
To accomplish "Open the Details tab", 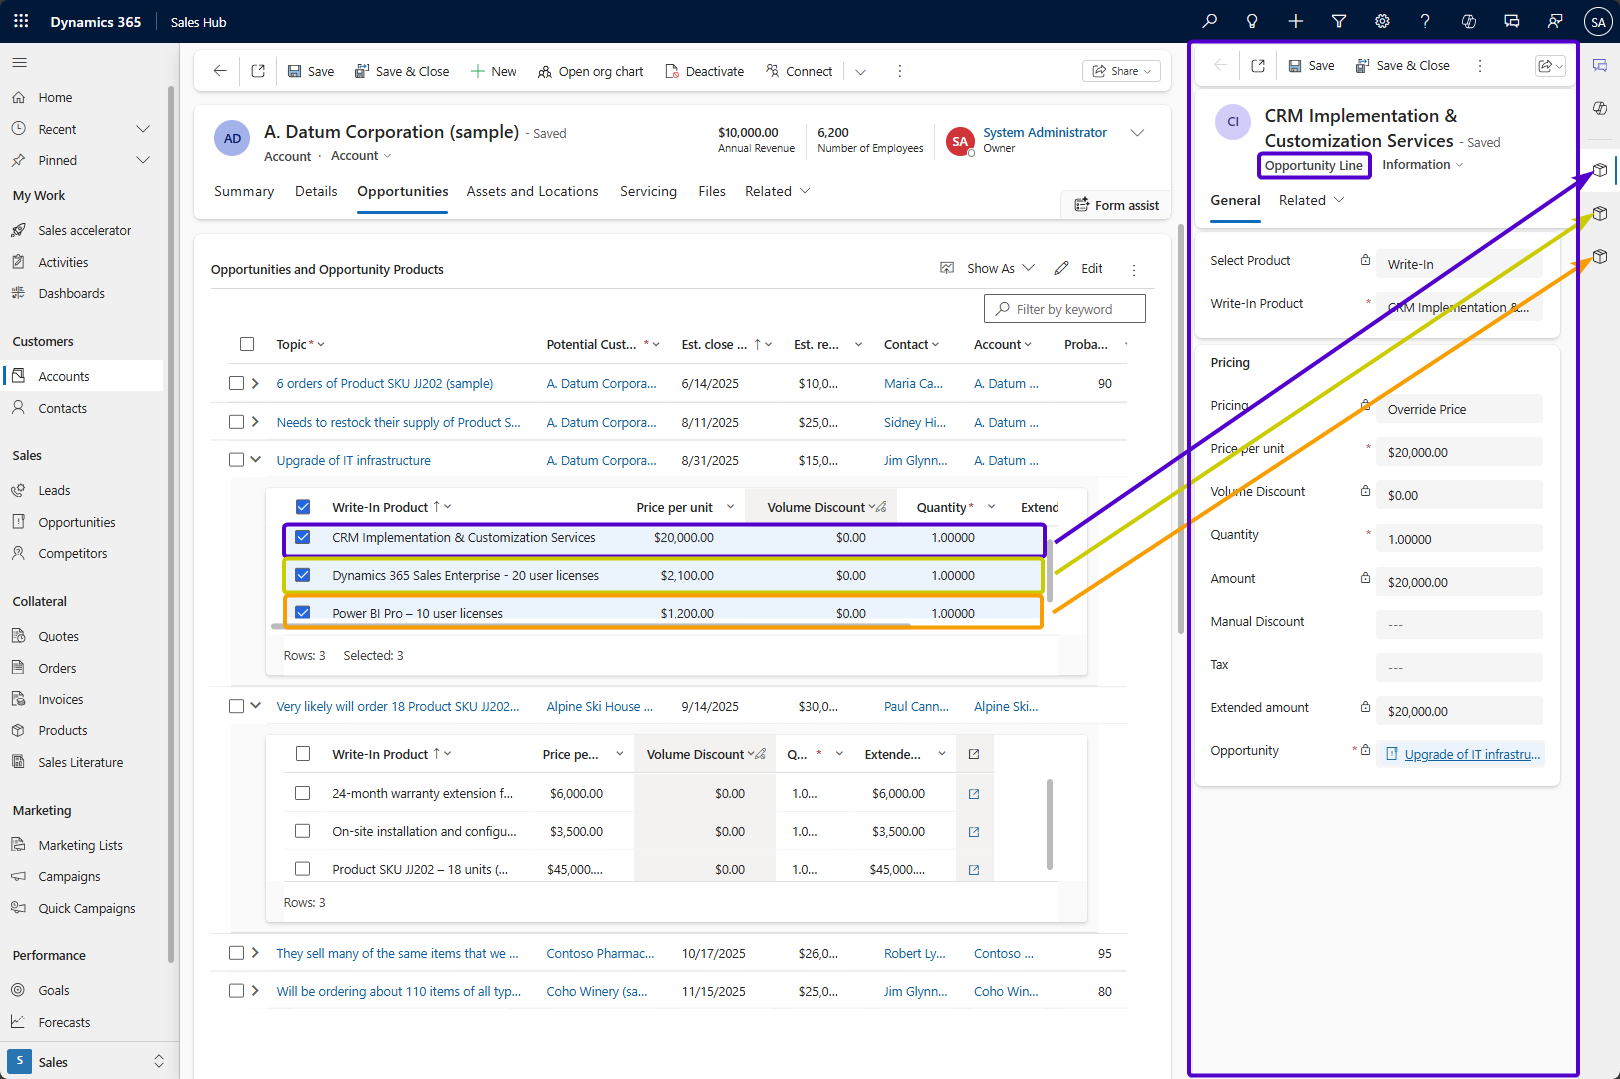I will [316, 191].
